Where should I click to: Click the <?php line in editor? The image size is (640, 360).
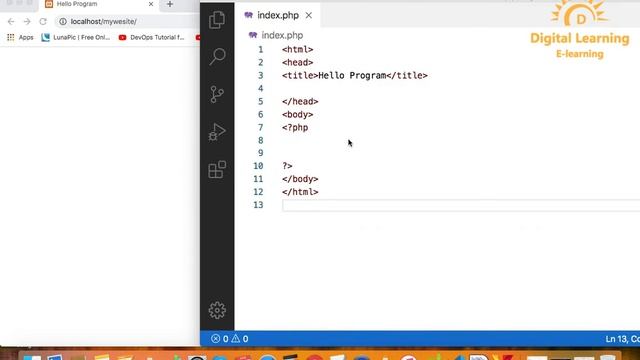295,127
